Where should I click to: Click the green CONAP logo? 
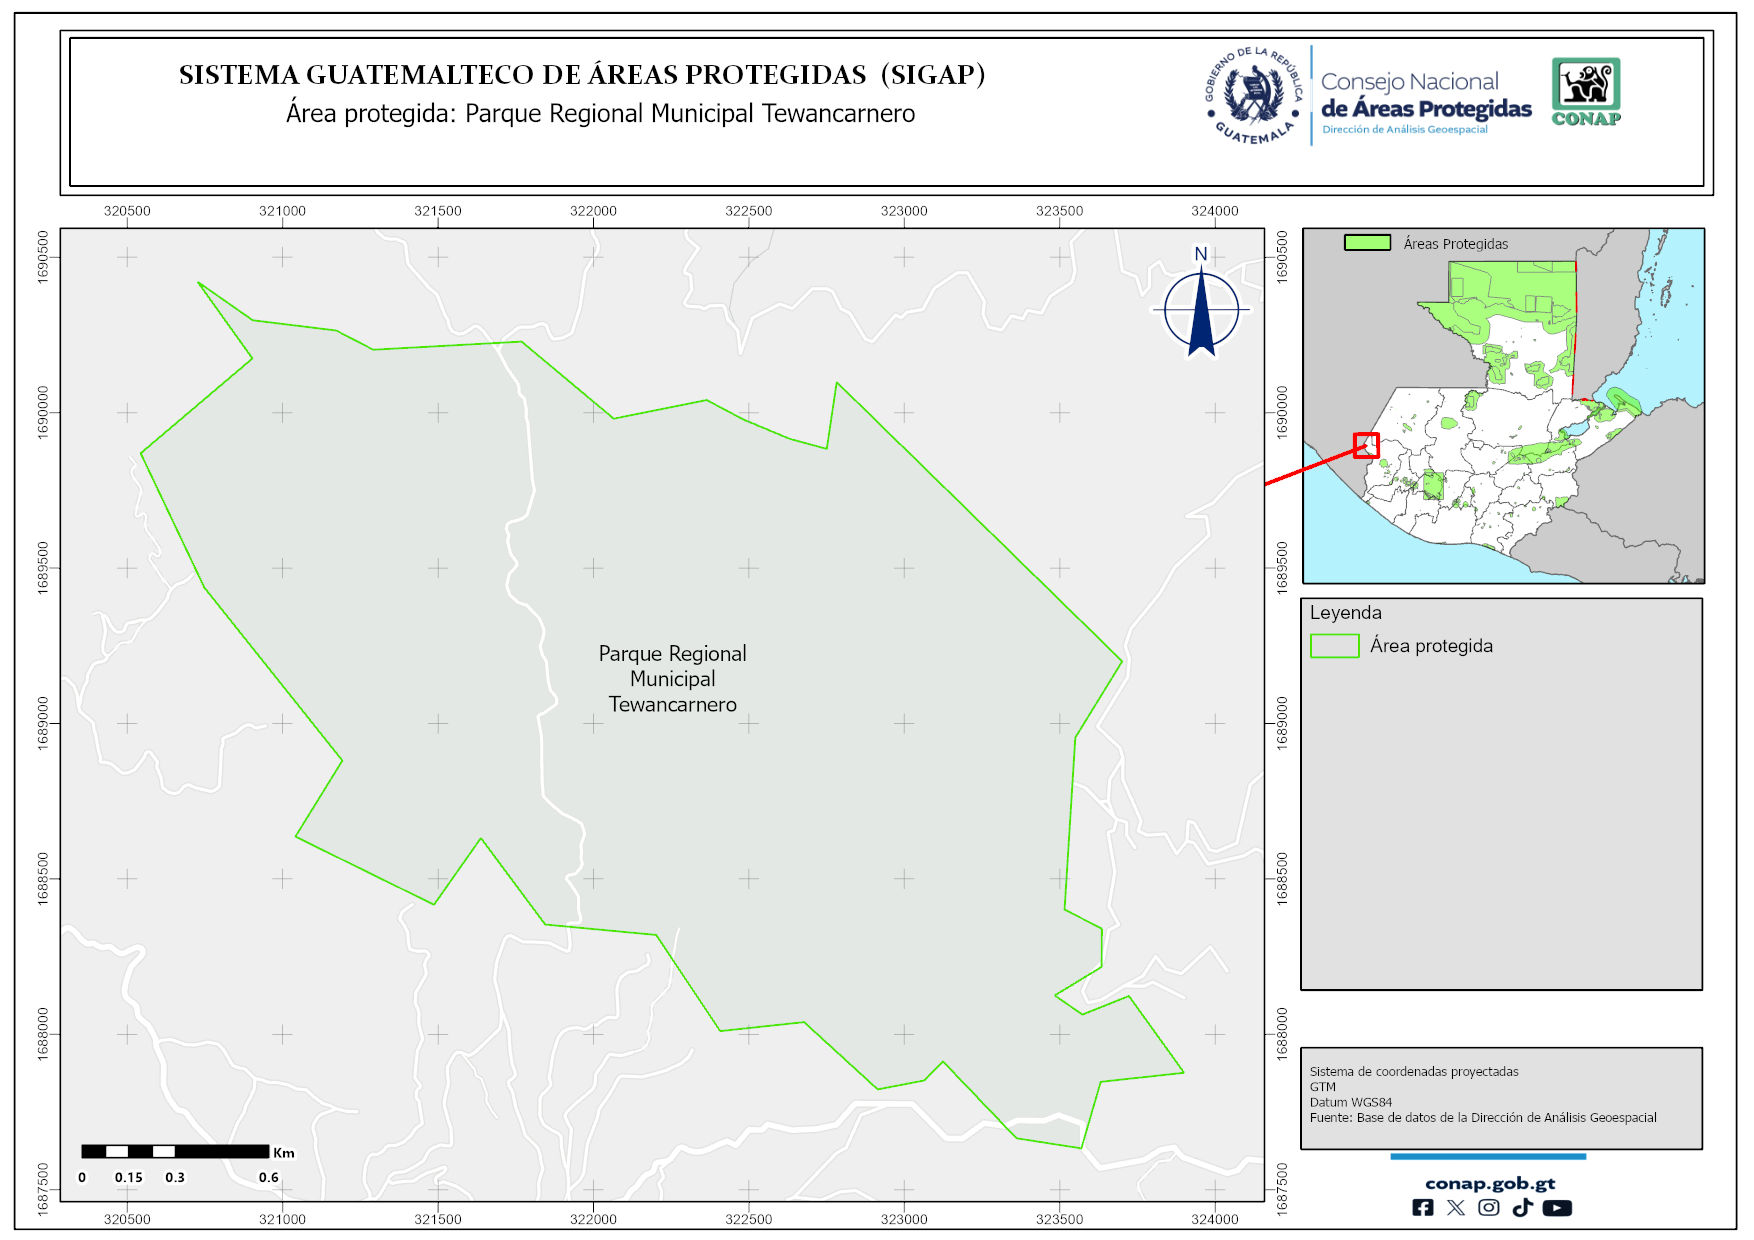pyautogui.click(x=1585, y=91)
